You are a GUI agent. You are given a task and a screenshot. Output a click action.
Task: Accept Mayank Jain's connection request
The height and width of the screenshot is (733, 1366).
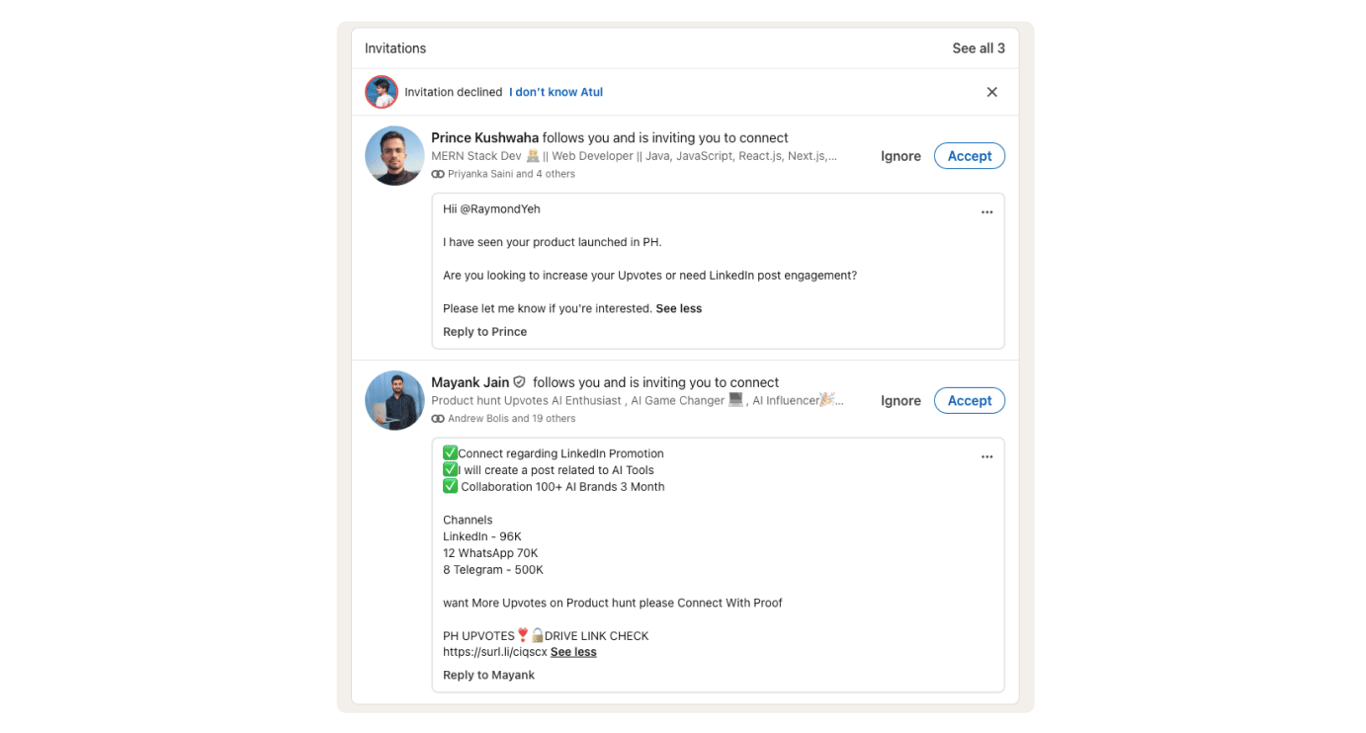click(969, 401)
